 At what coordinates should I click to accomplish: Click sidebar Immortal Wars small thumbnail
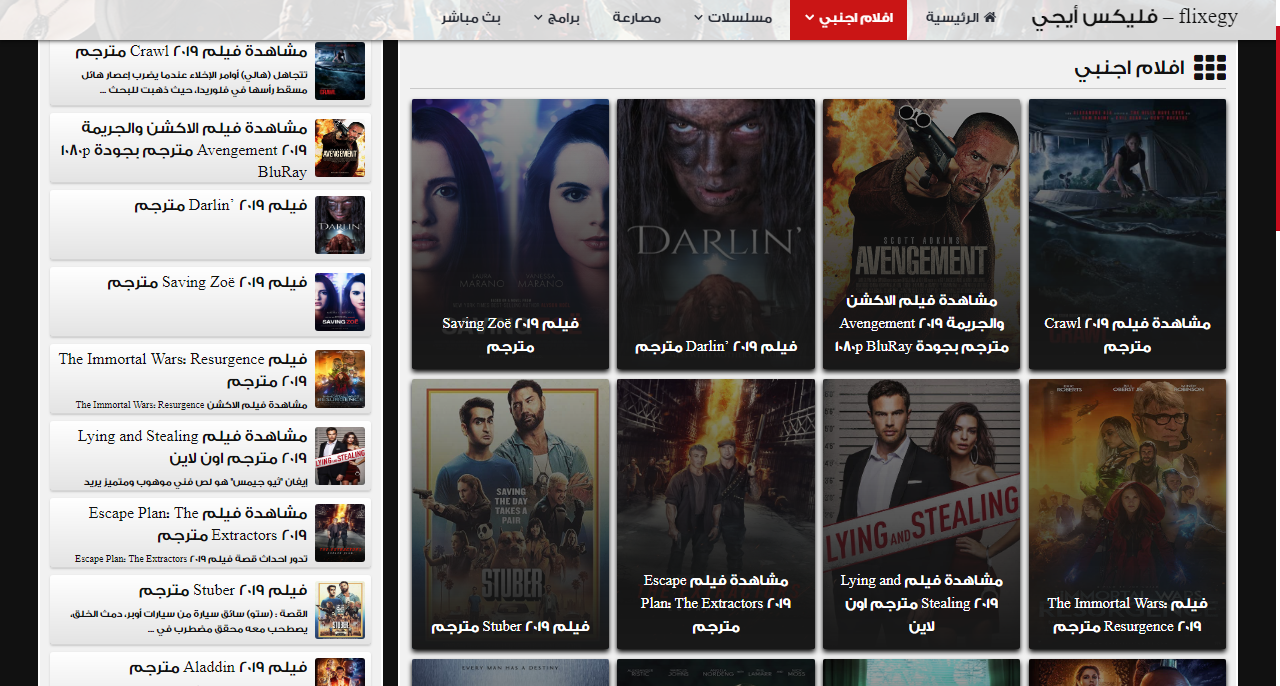point(340,379)
